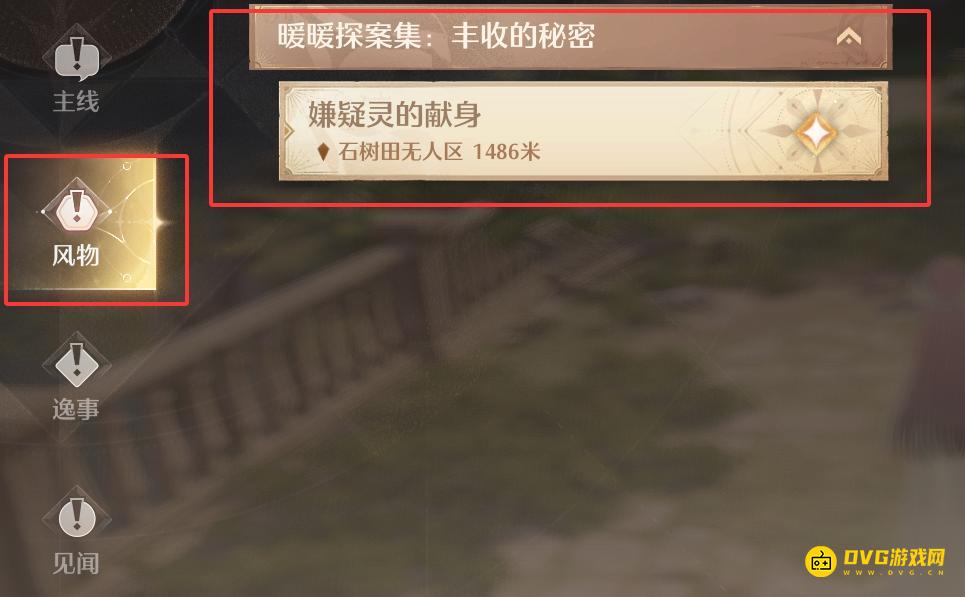Screen dimensions: 965x597
Task: Switch to the 主线 tab label
Action: (x=76, y=102)
